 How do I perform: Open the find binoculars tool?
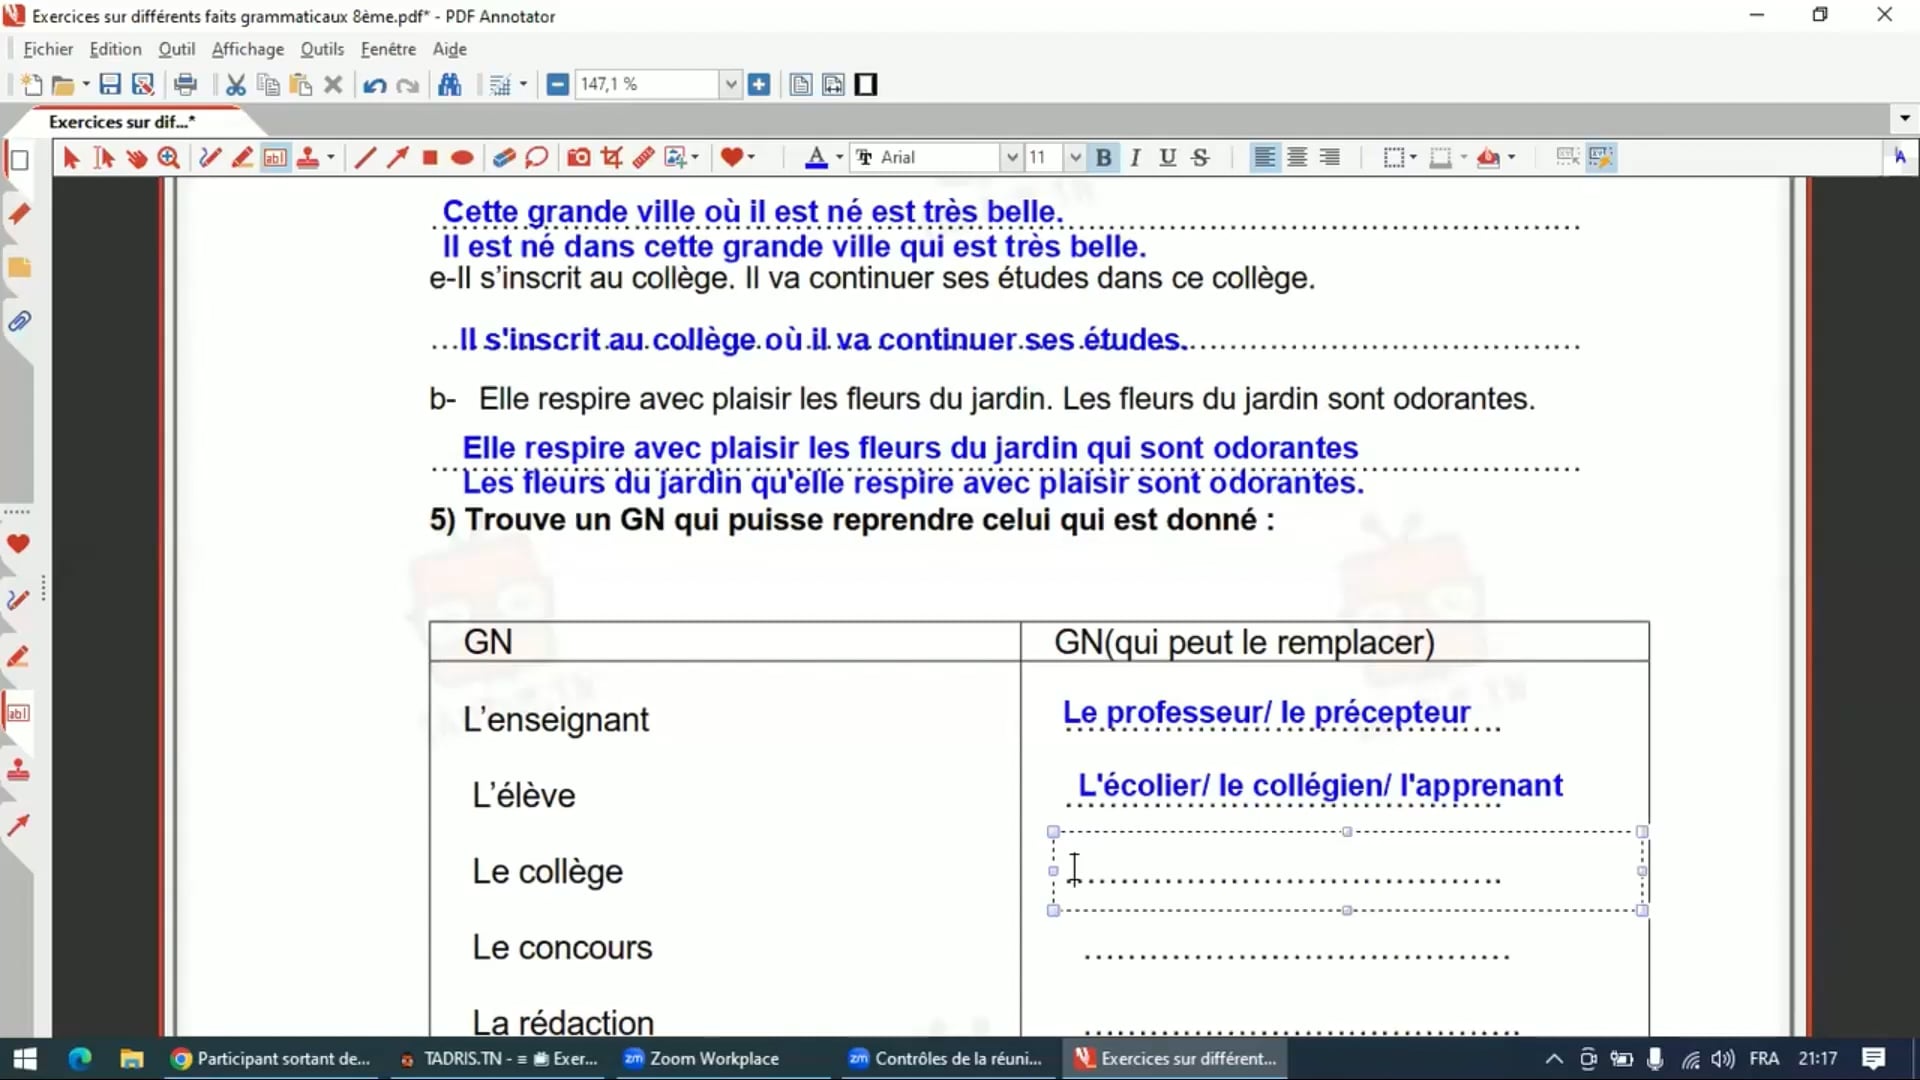click(450, 85)
